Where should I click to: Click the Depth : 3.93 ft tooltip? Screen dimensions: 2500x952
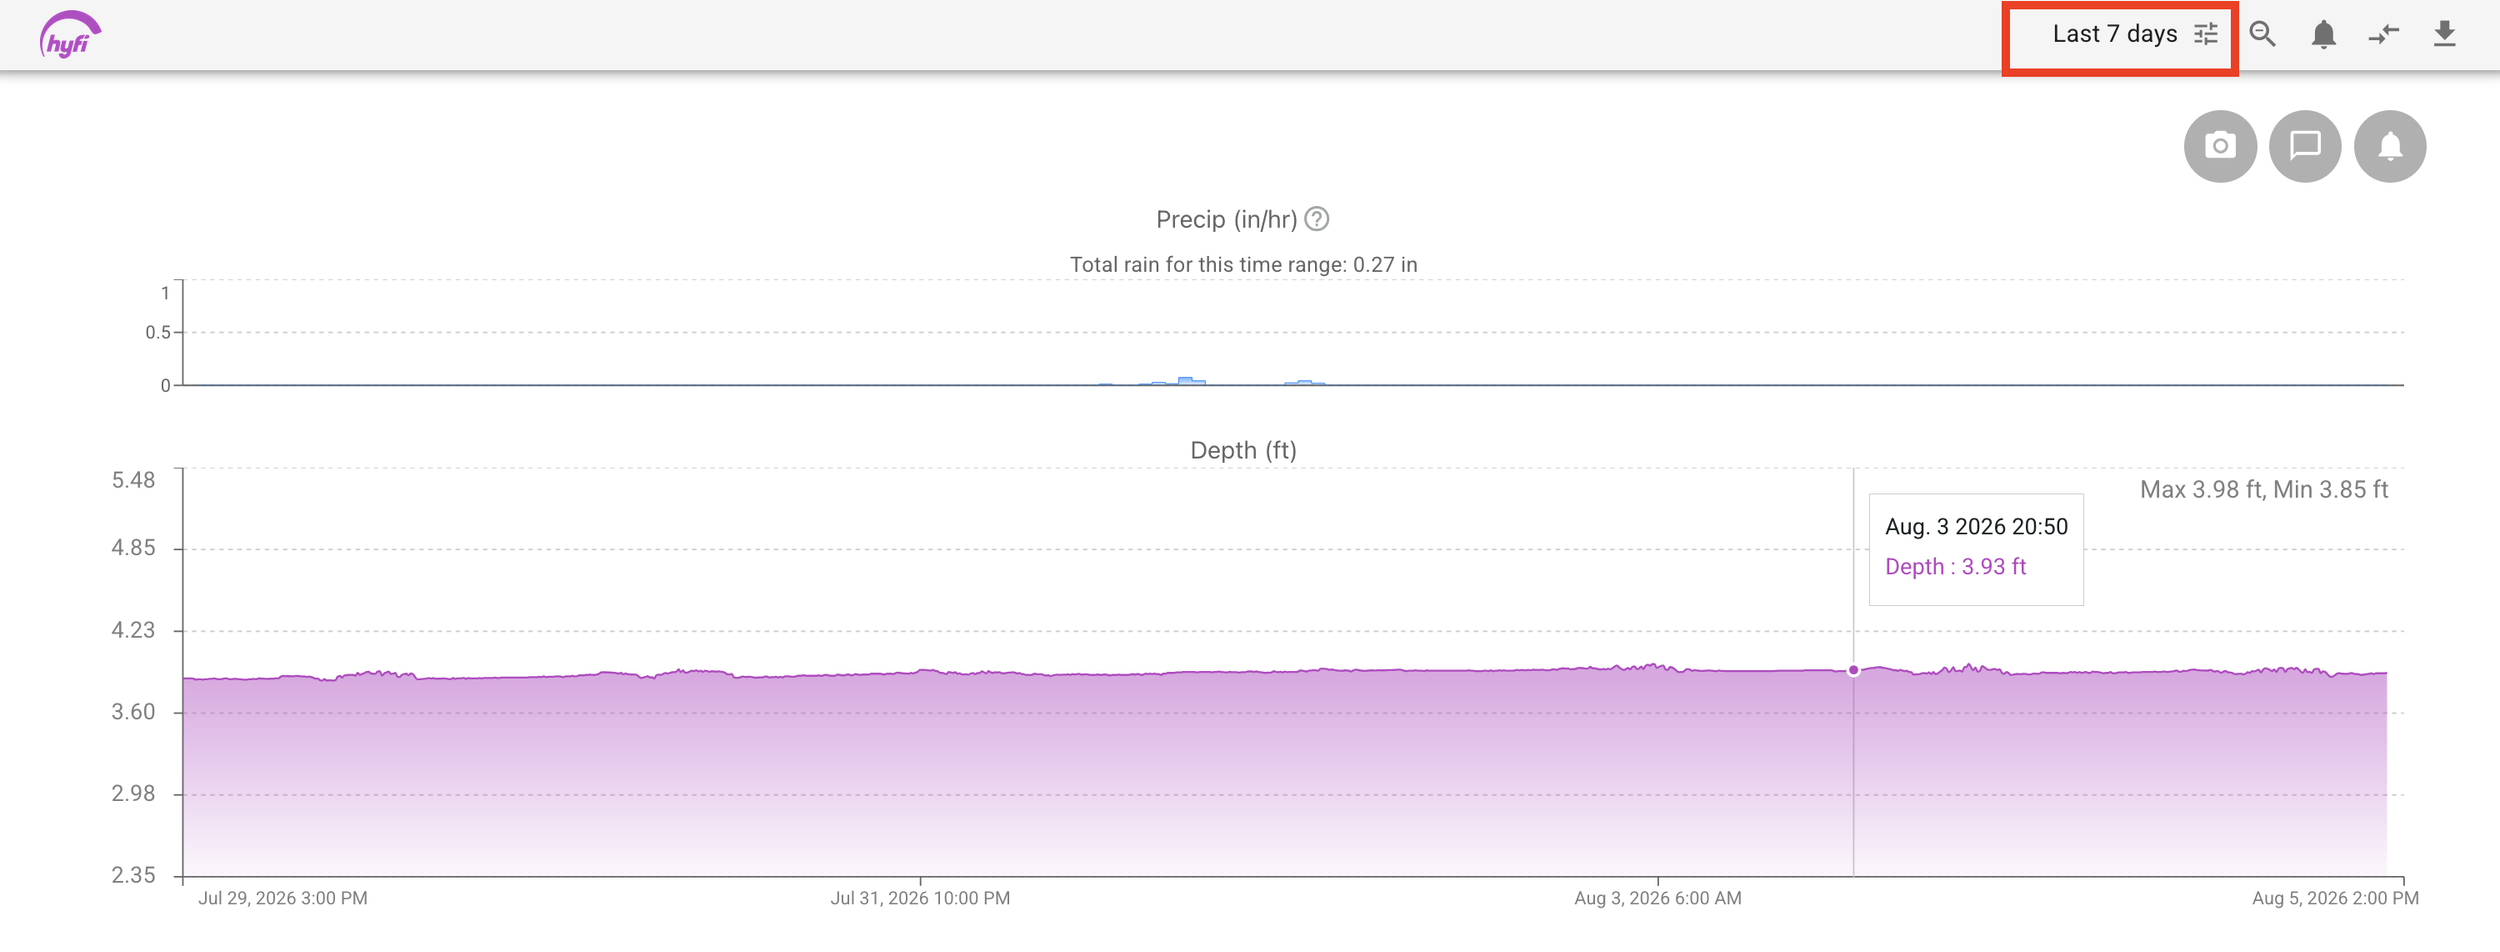1955,567
